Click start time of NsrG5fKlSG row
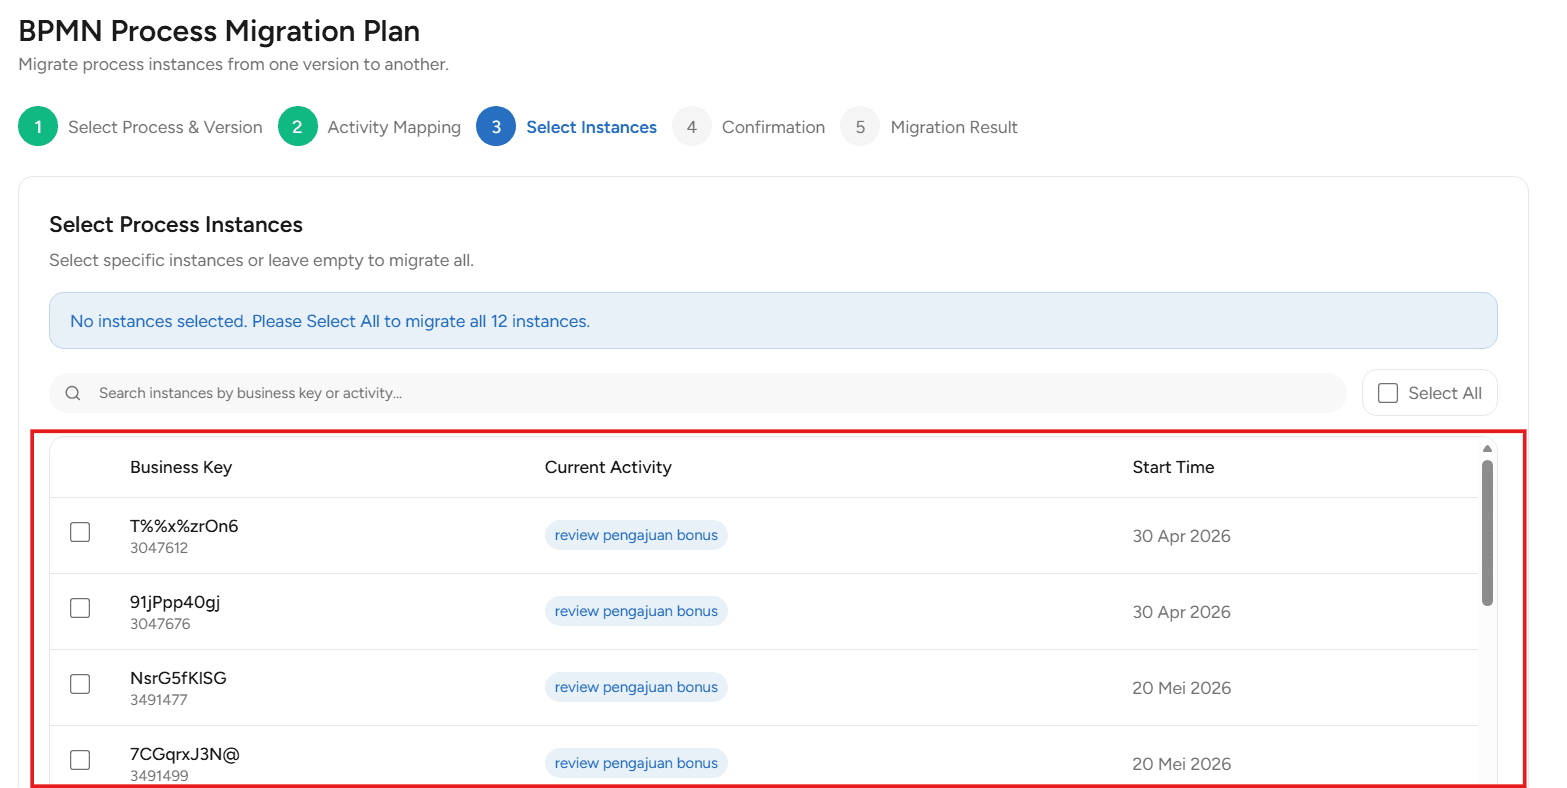 click(1181, 688)
